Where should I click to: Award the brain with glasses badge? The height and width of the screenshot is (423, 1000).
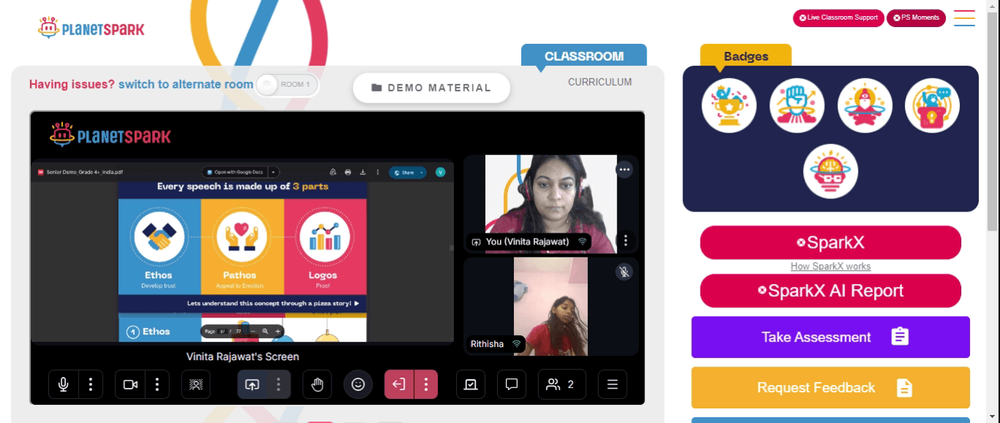pyautogui.click(x=830, y=171)
